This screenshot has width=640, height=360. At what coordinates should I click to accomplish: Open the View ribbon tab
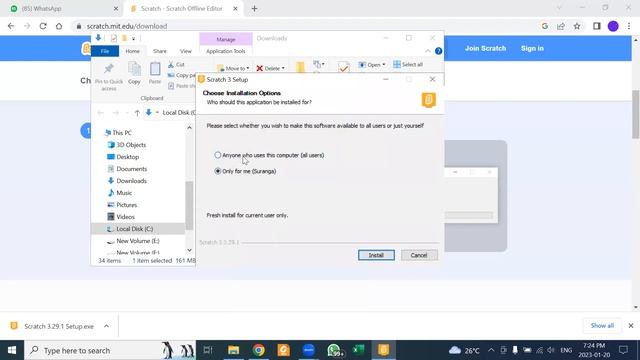(x=186, y=51)
